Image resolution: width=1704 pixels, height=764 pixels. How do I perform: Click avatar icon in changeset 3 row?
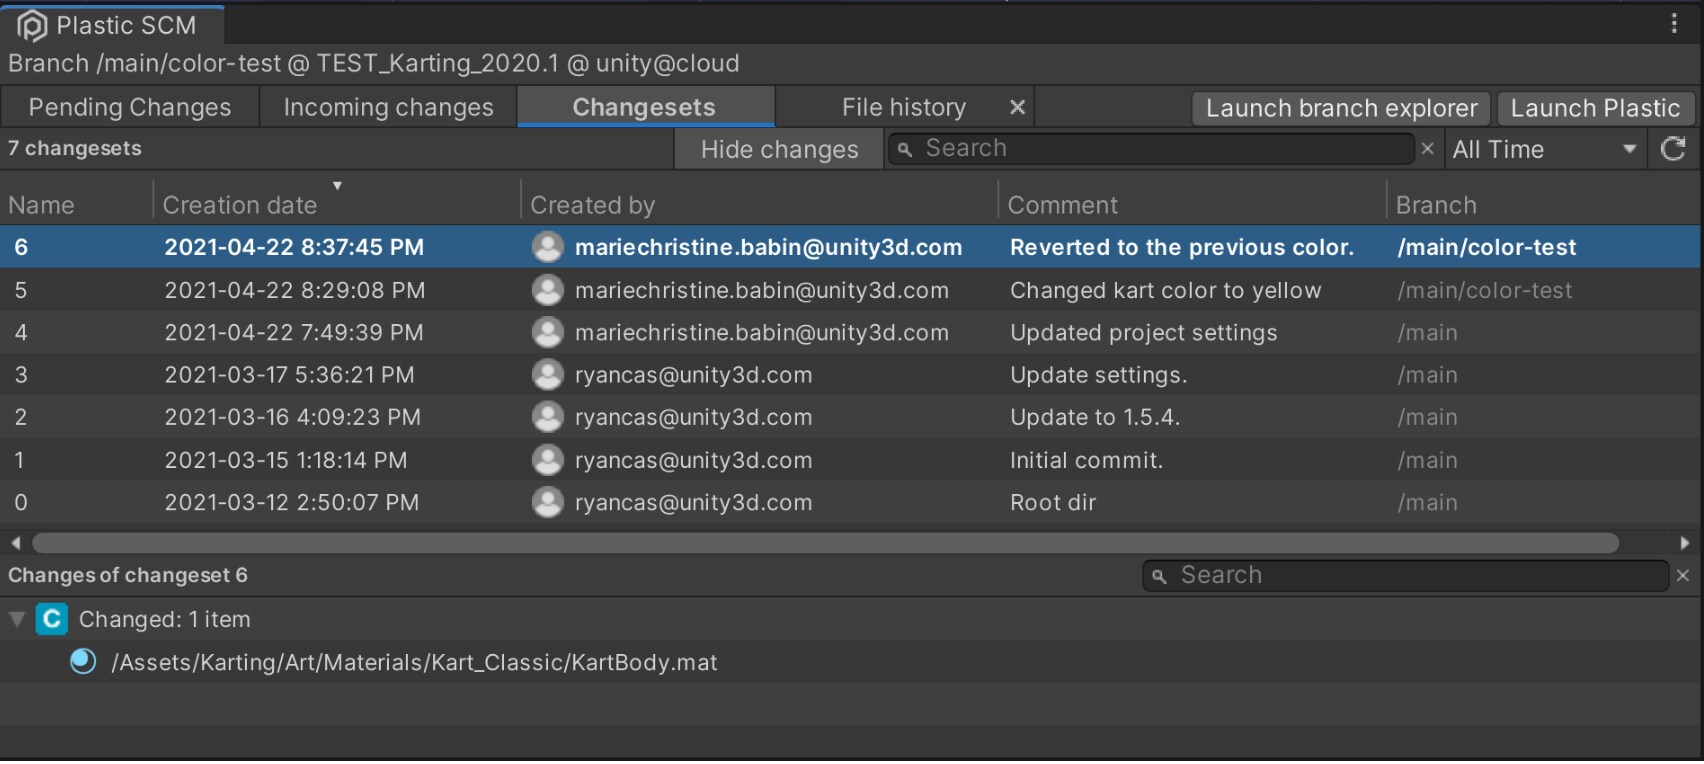pos(548,375)
